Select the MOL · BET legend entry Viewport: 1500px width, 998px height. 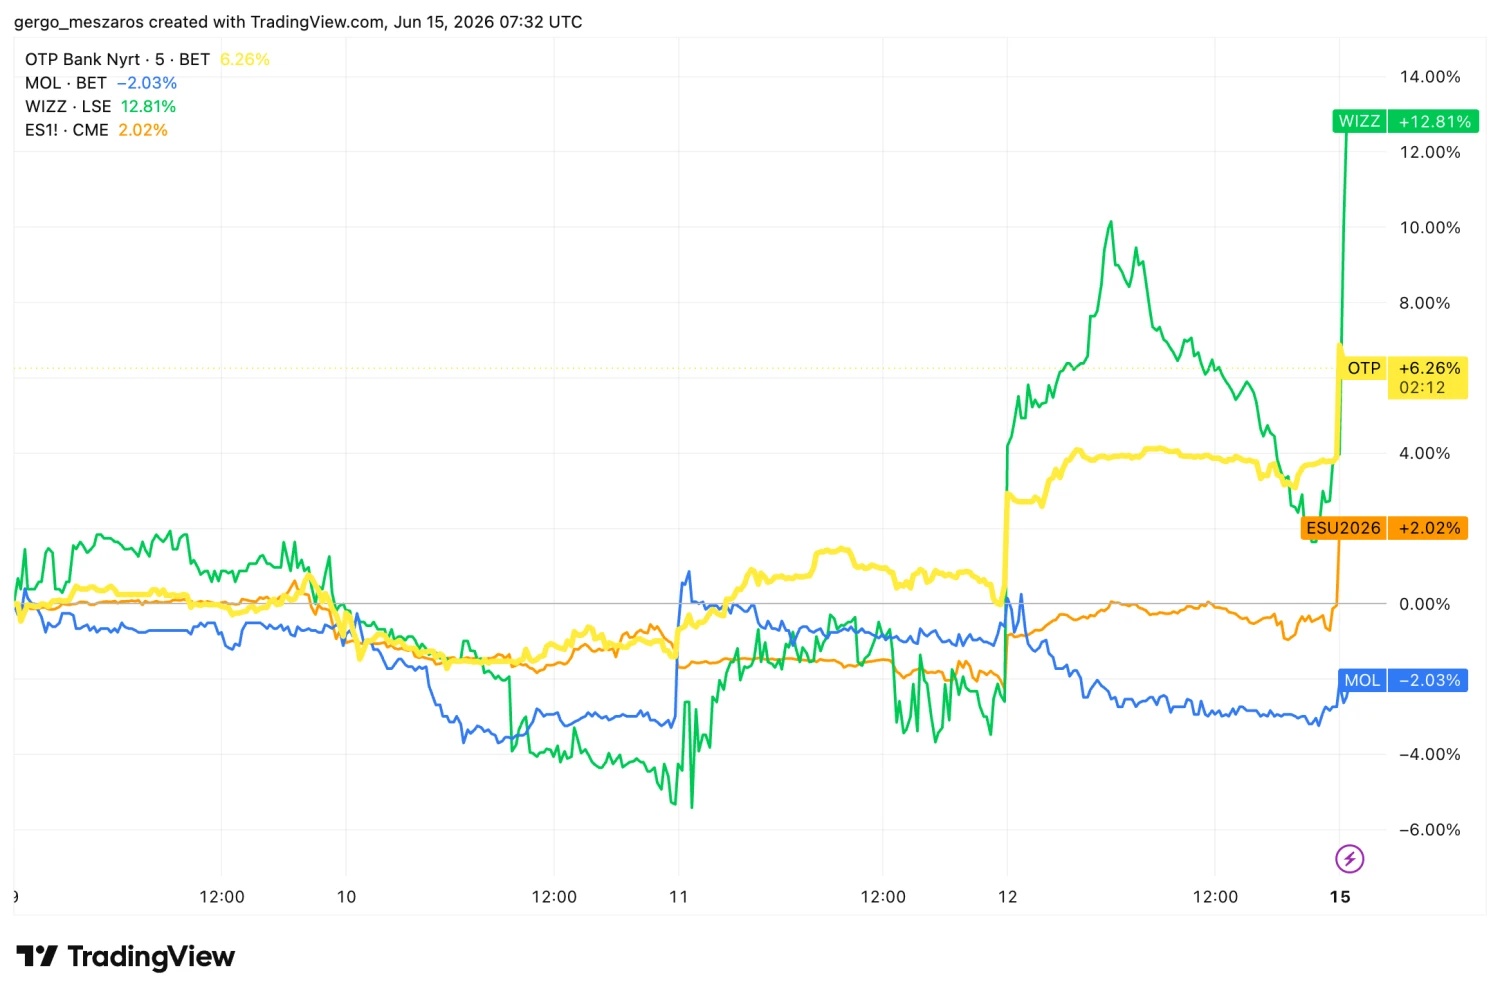pyautogui.click(x=65, y=83)
